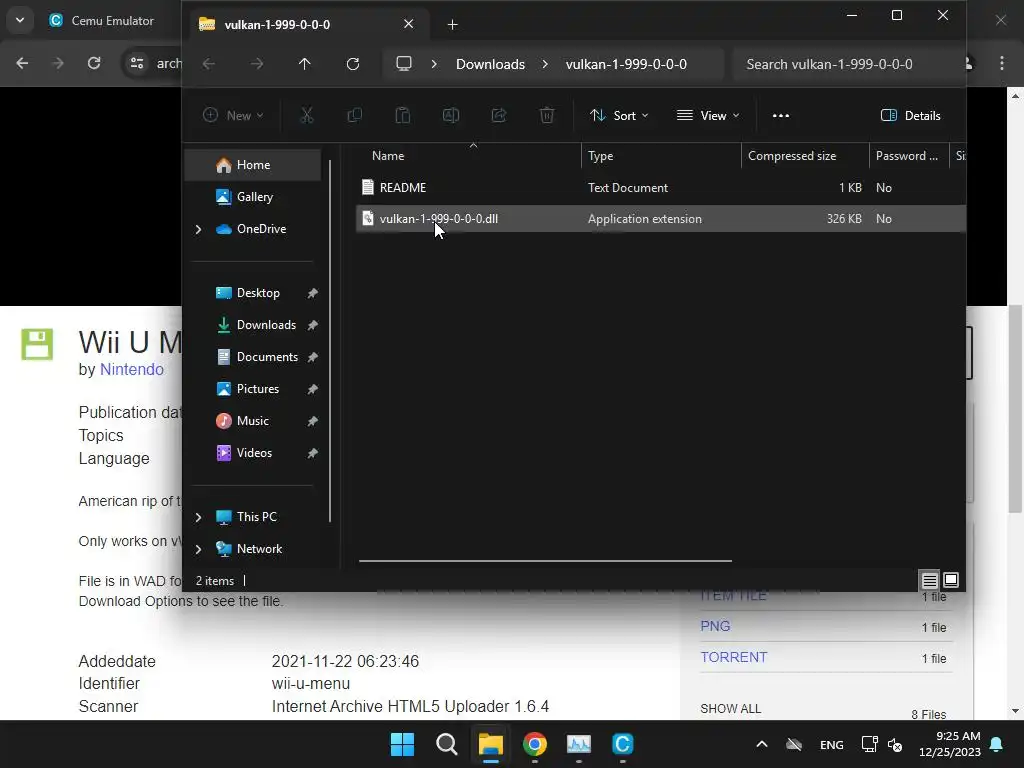1024x768 pixels.
Task: Select Home in the navigation pane
Action: pos(253,165)
